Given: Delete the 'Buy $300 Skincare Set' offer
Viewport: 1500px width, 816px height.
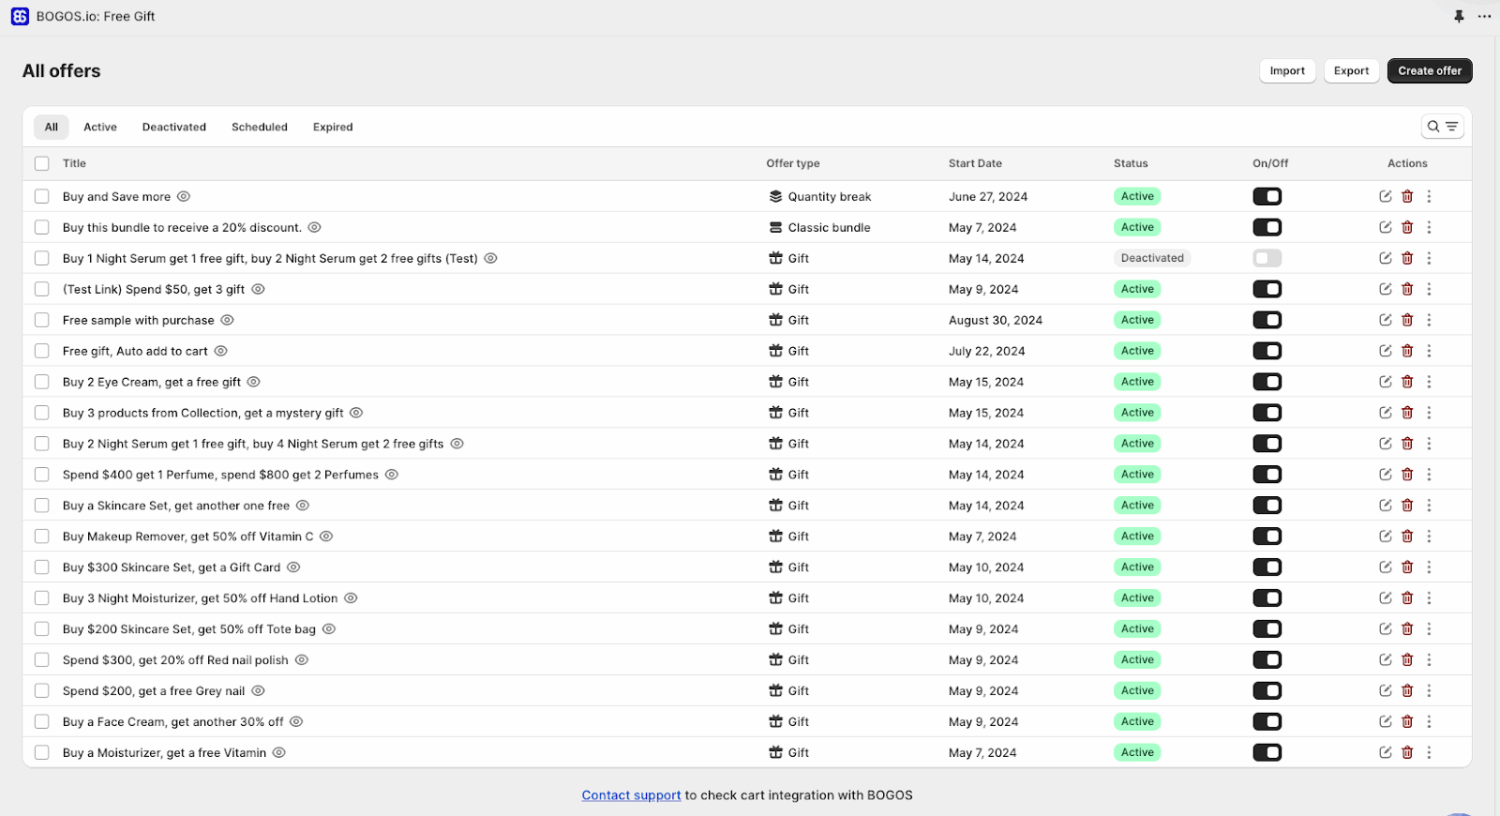Looking at the screenshot, I should pos(1407,567).
